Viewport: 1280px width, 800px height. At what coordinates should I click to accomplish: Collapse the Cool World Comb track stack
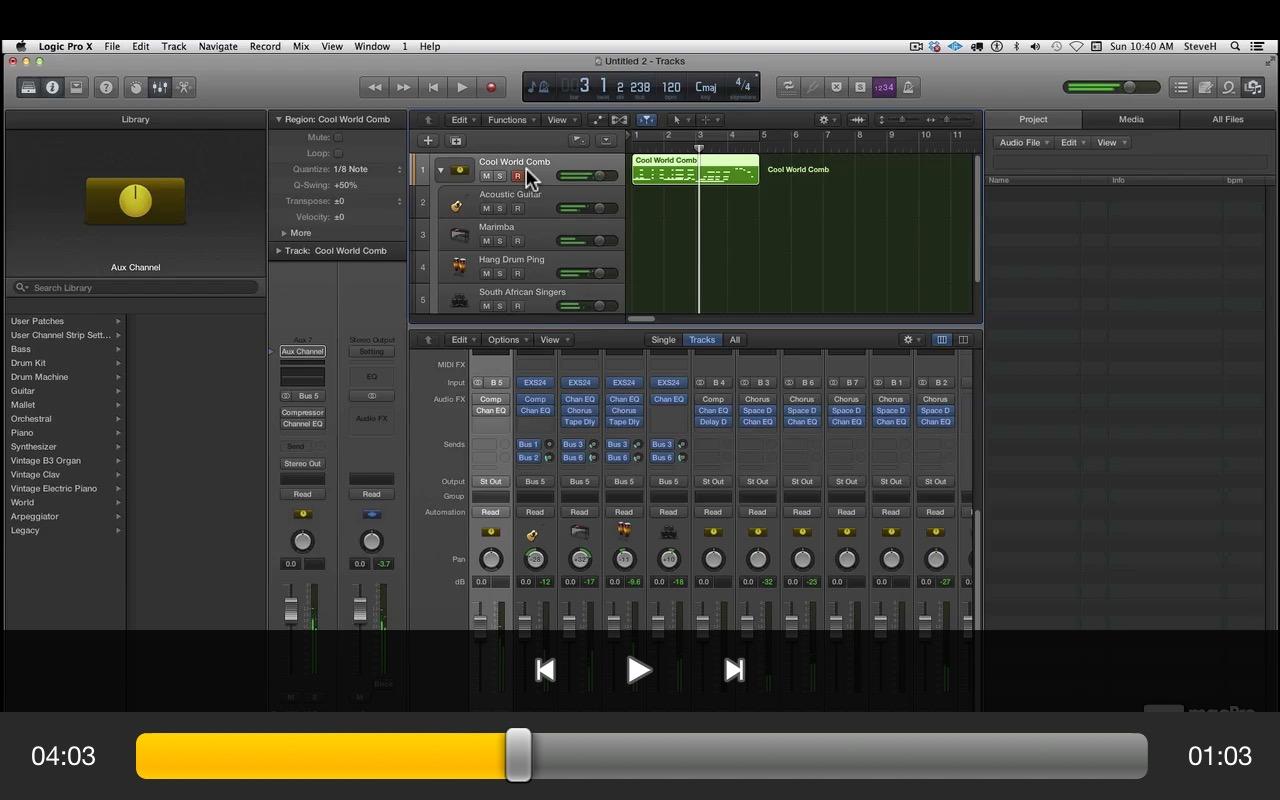[x=440, y=170]
